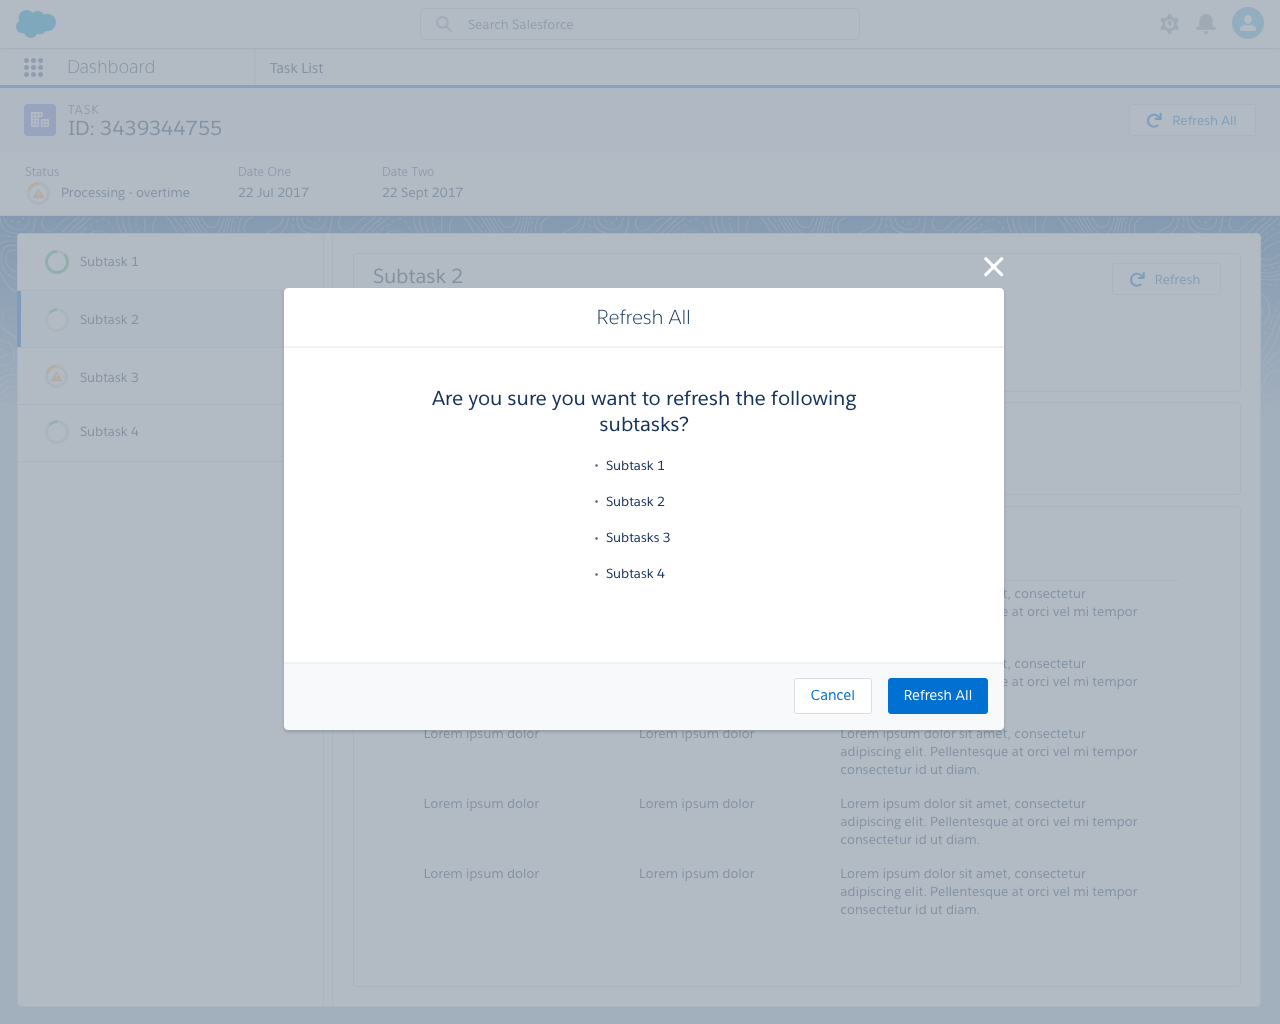Confirm with the blue Refresh All button
Image resolution: width=1280 pixels, height=1024 pixels.
point(937,696)
